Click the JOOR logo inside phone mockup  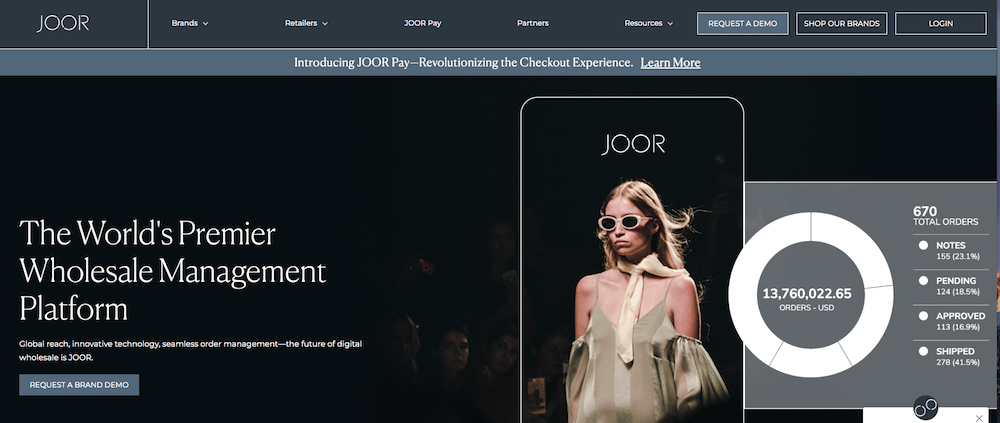(633, 144)
